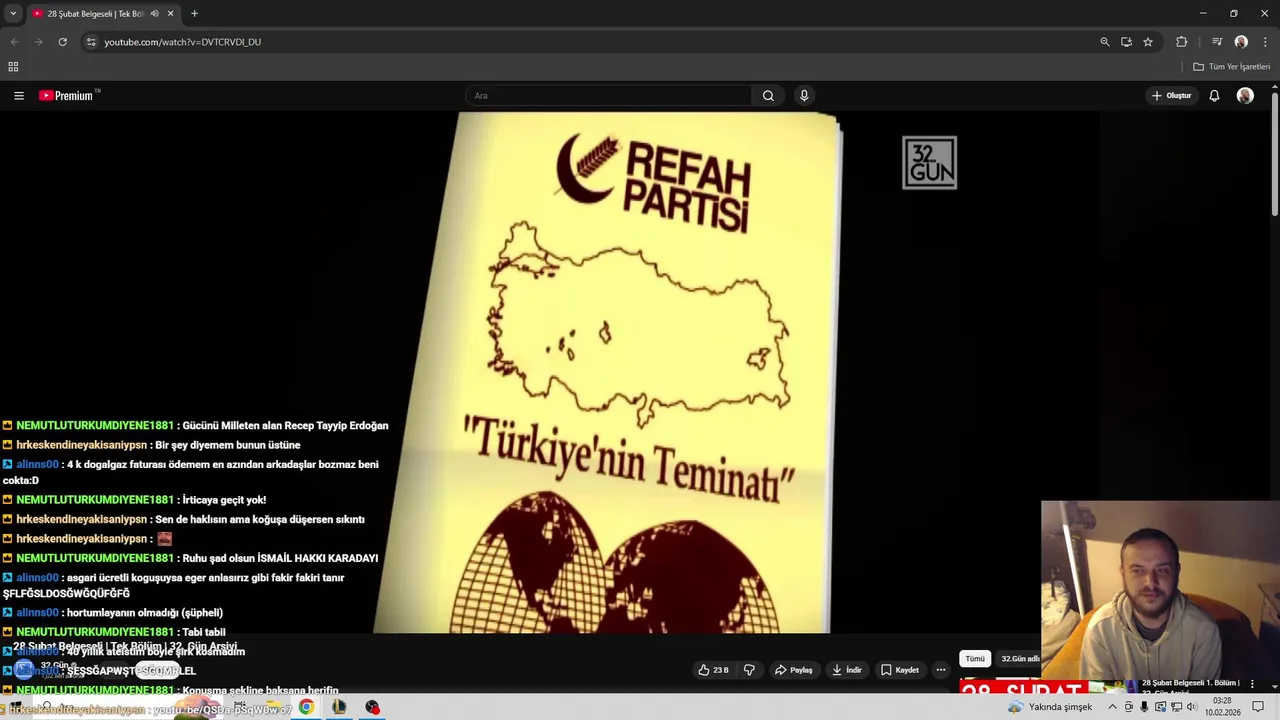Focus the Ara search field
This screenshot has width=1280, height=720.
608,96
